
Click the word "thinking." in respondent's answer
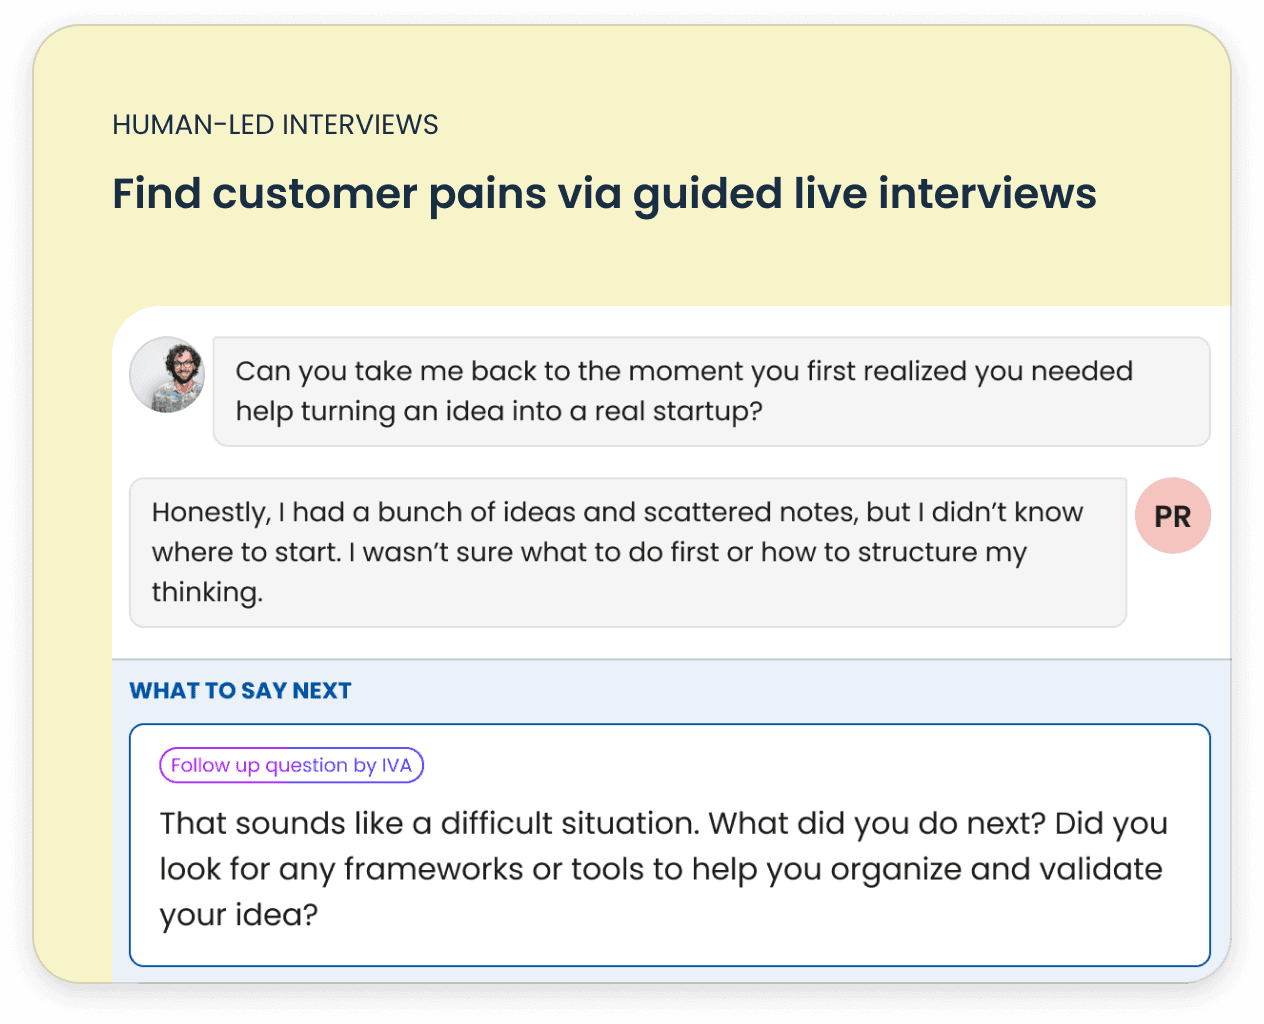click(x=207, y=592)
